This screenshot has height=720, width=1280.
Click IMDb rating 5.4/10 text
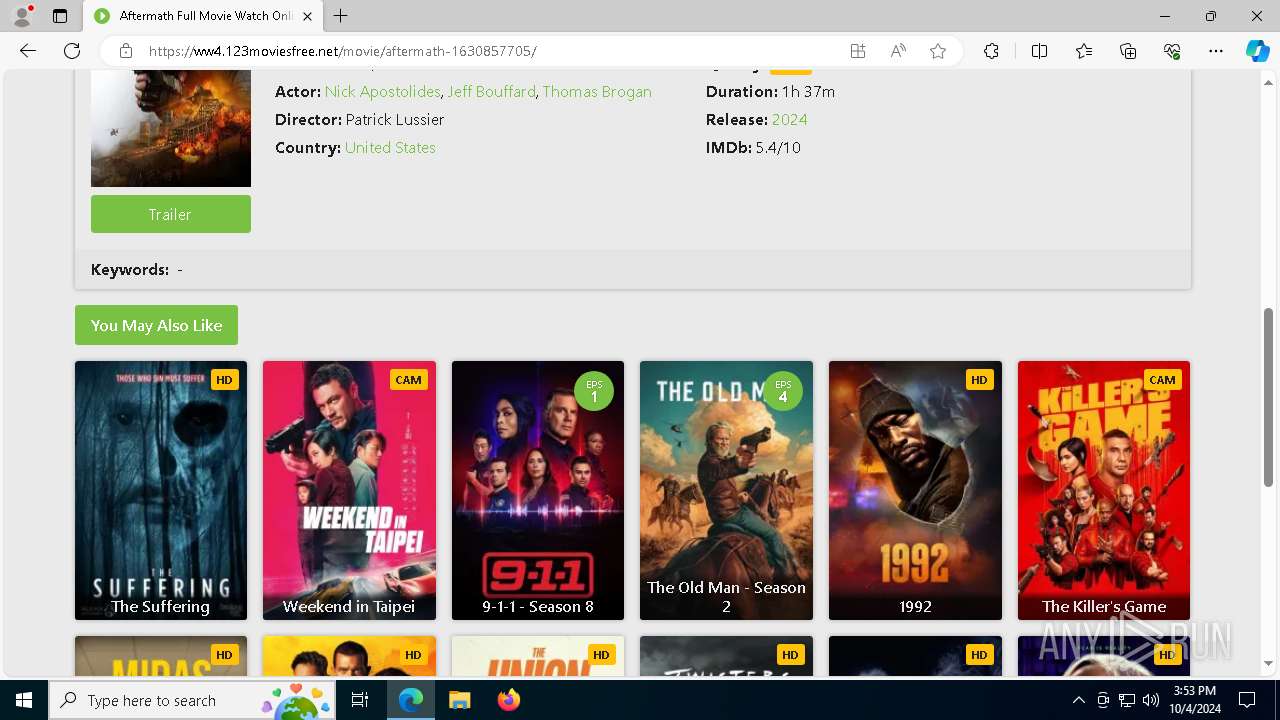click(778, 147)
